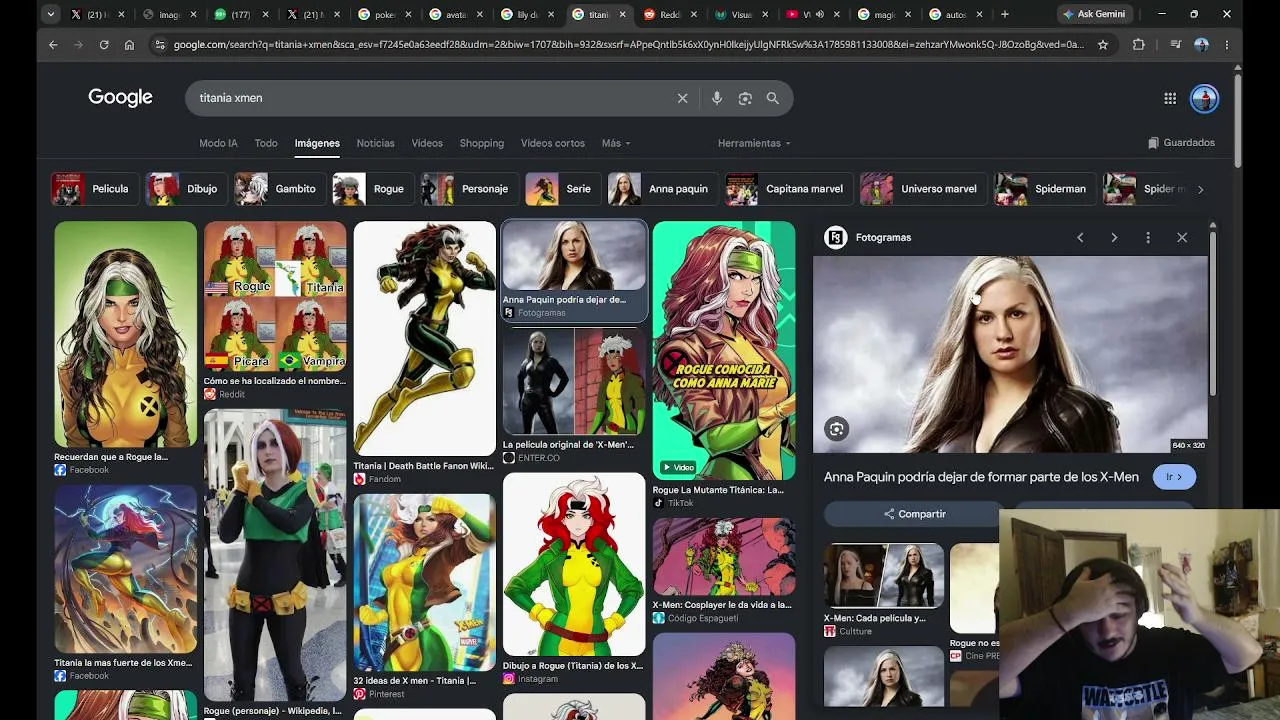Filter images by the Anna paquin chip
The image size is (1280, 720).
(x=662, y=189)
